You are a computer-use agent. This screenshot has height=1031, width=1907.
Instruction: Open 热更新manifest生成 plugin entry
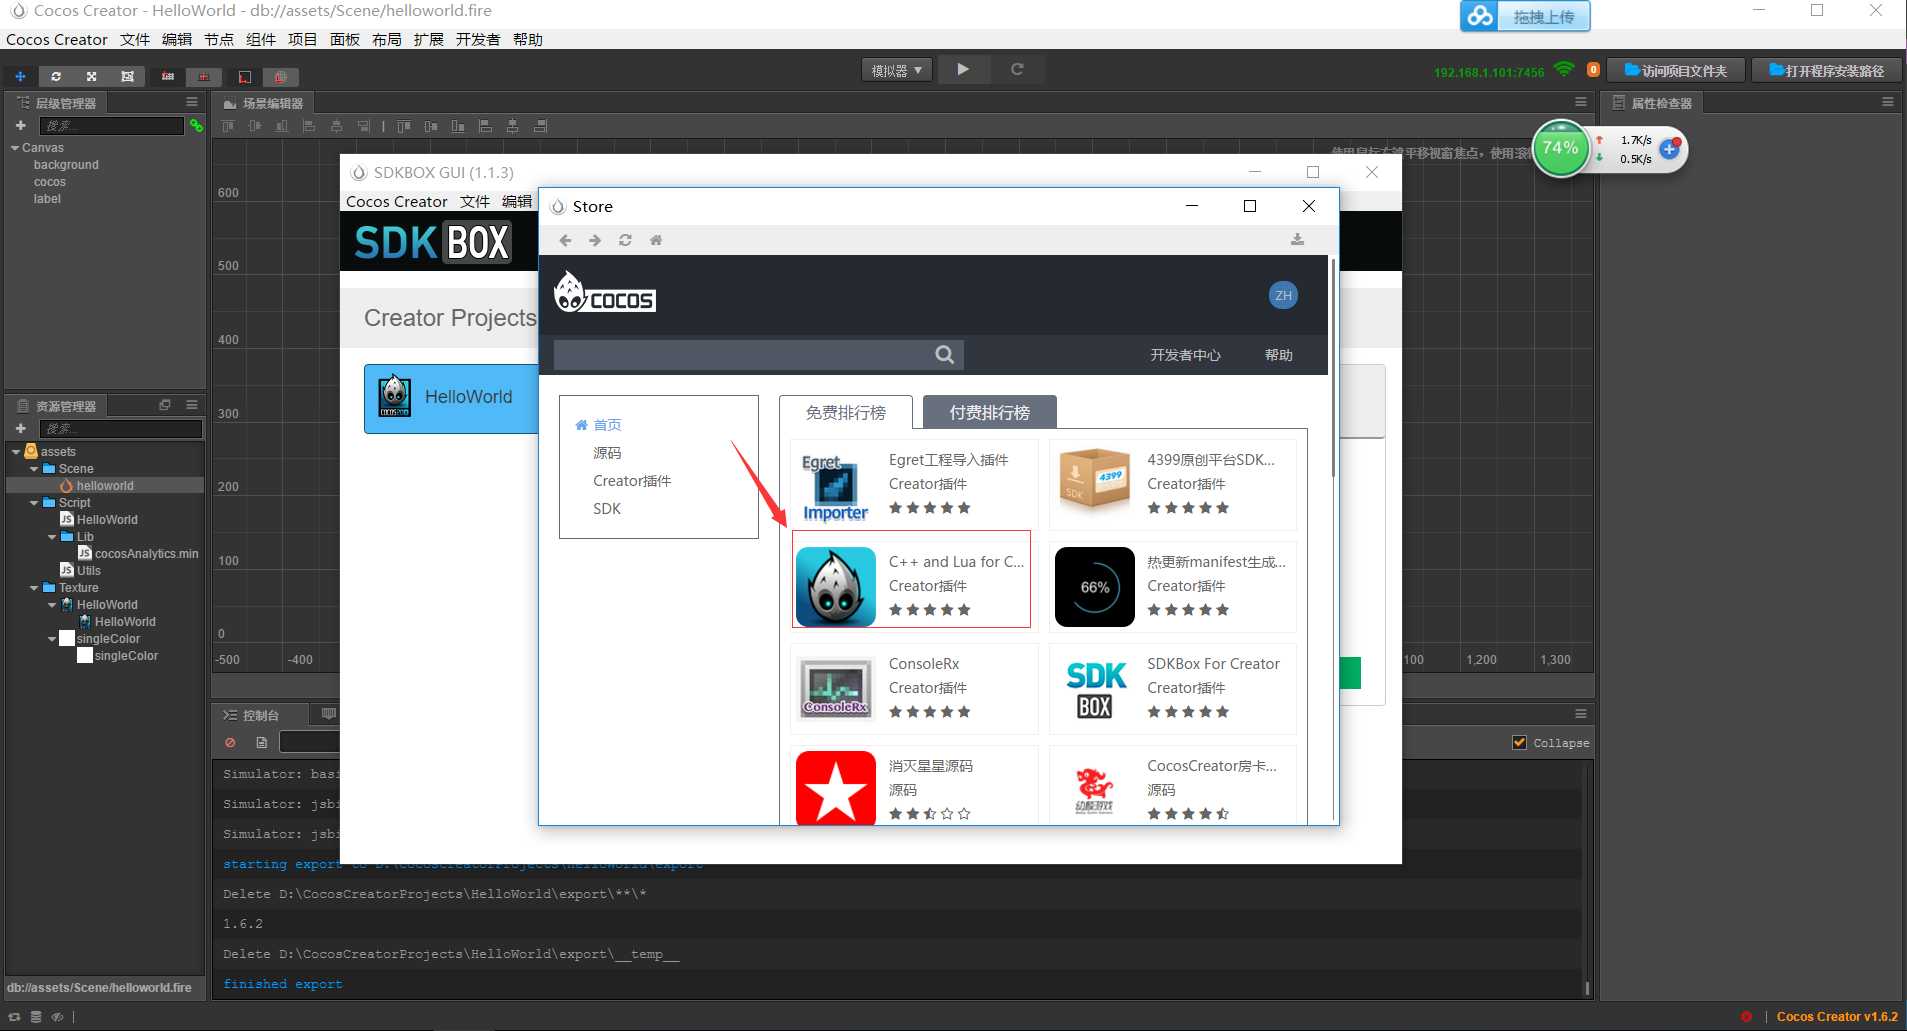[1172, 587]
